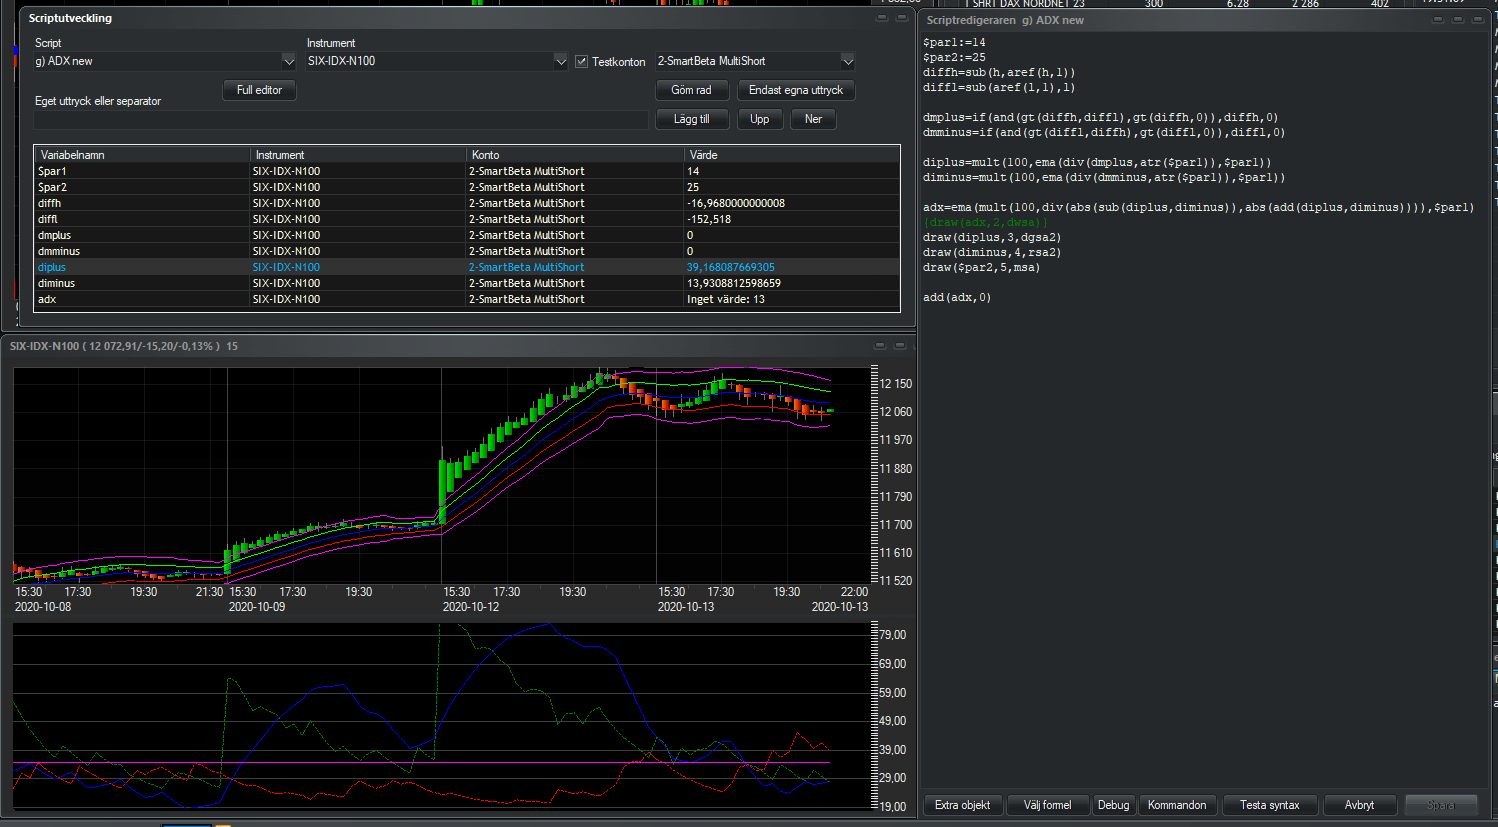Open the Script dropdown showing ADX new
This screenshot has width=1498, height=827.
pyautogui.click(x=288, y=62)
